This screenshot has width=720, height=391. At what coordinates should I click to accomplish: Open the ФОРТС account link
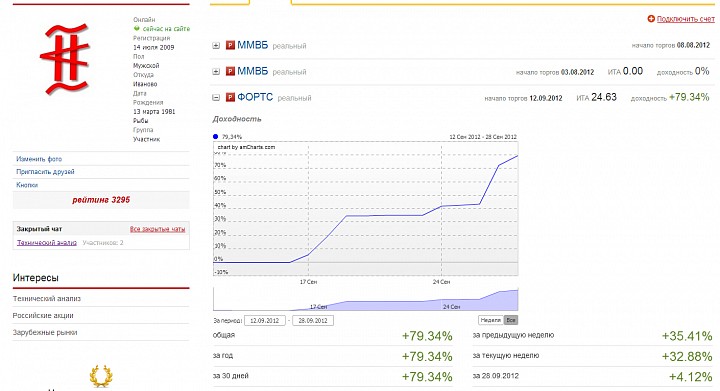pos(255,97)
